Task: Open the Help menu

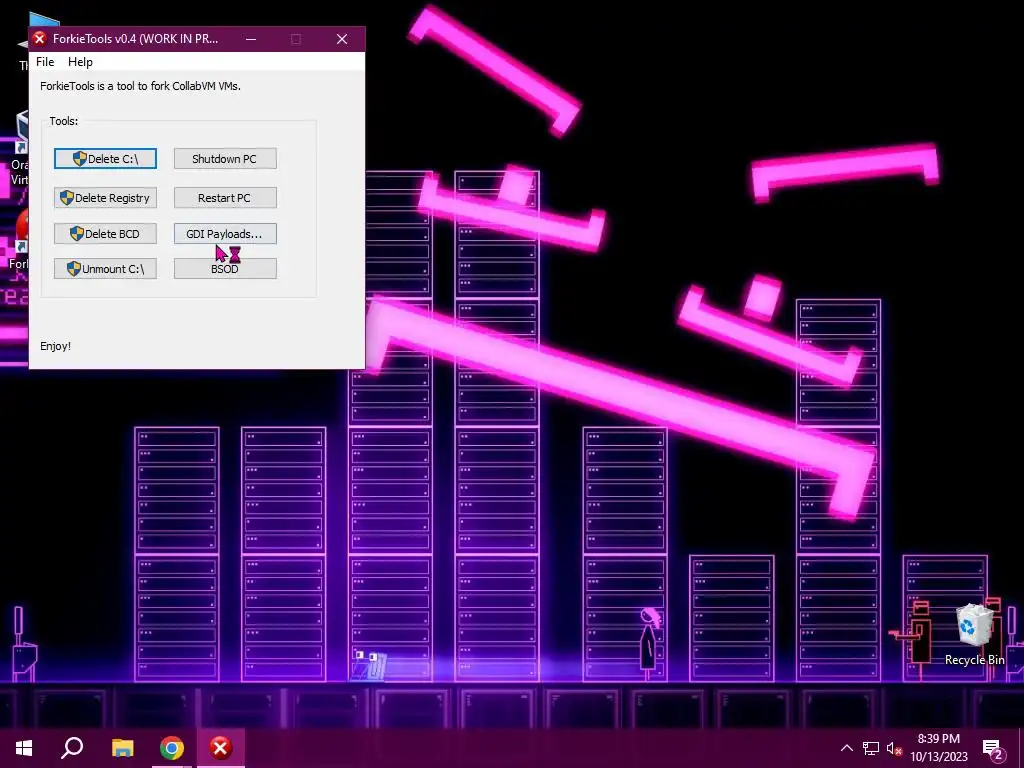Action: 80,62
